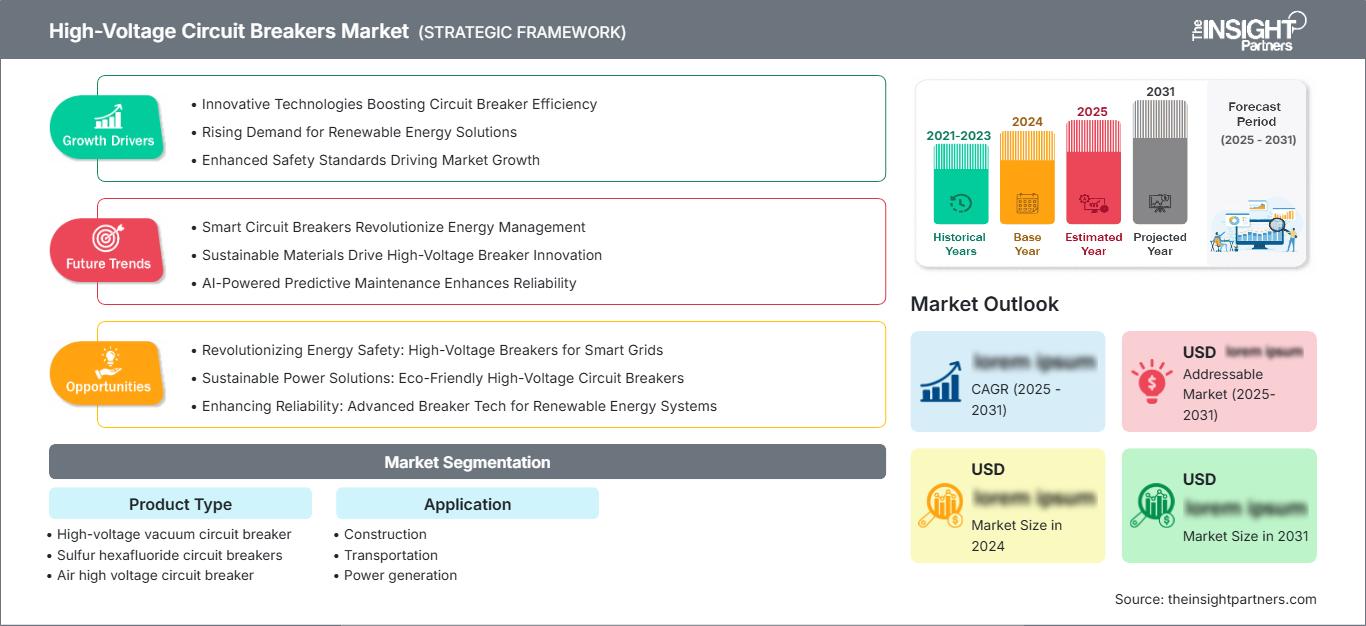The width and height of the screenshot is (1366, 626).
Task: Click the Future Trends target icon
Action: [108, 238]
